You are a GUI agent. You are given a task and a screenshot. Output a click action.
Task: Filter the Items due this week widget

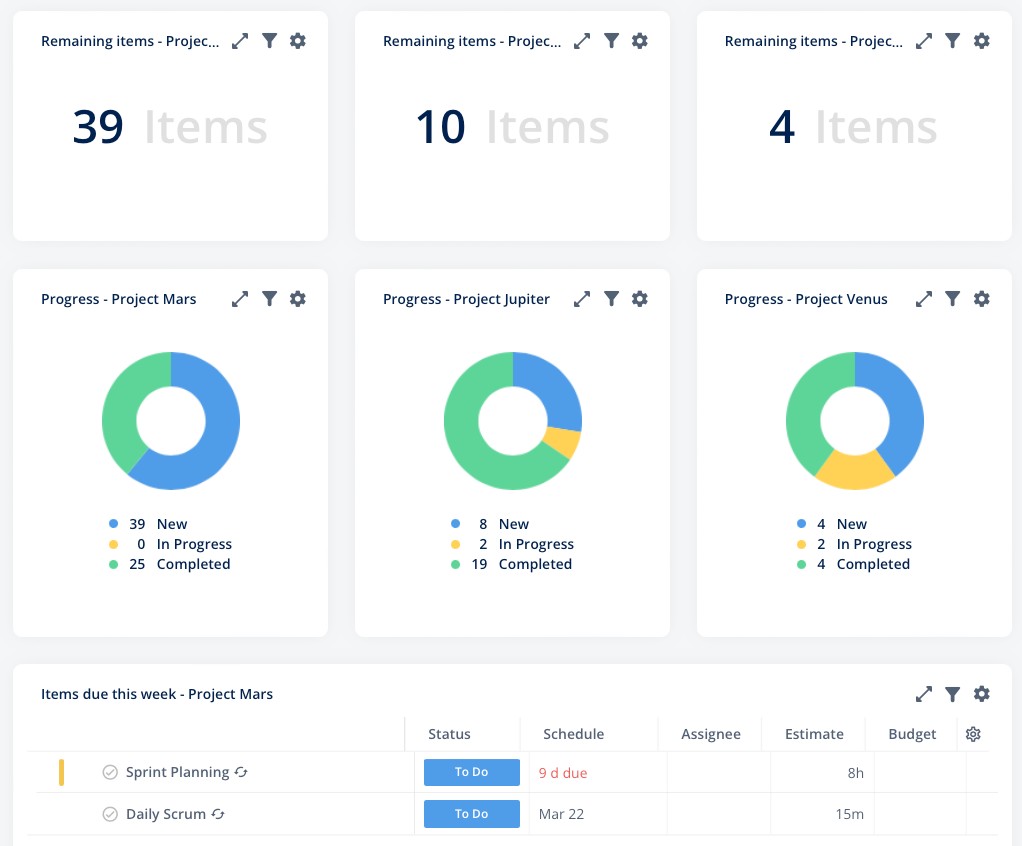[x=953, y=694]
